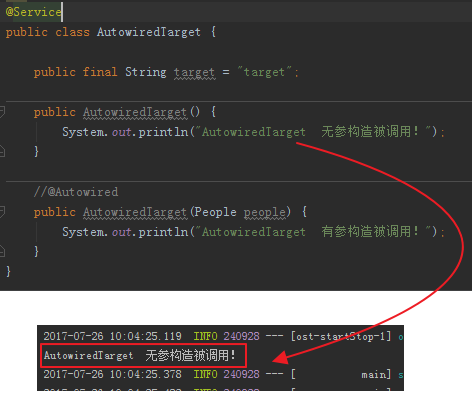Screen dimensions: 472x402
Task: Collapse the no-arg constructor fold marker
Action: pos(2,112)
